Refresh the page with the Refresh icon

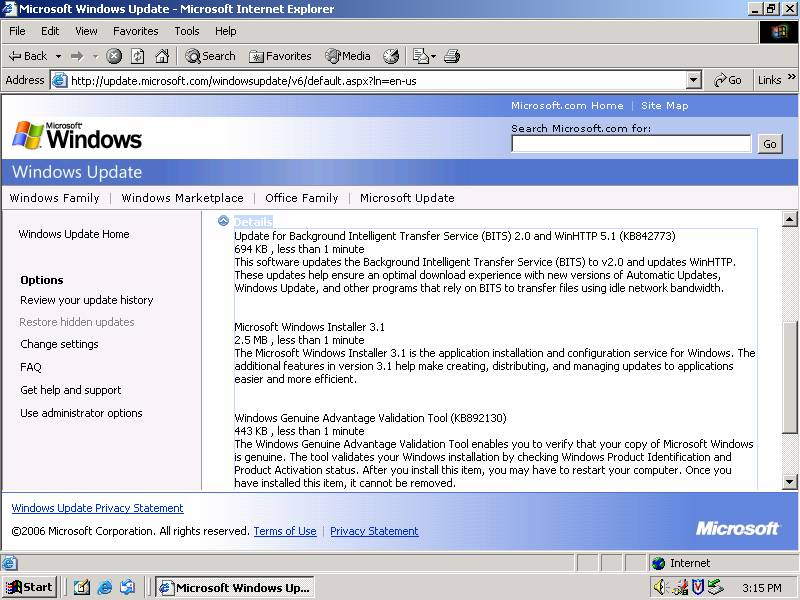[138, 56]
